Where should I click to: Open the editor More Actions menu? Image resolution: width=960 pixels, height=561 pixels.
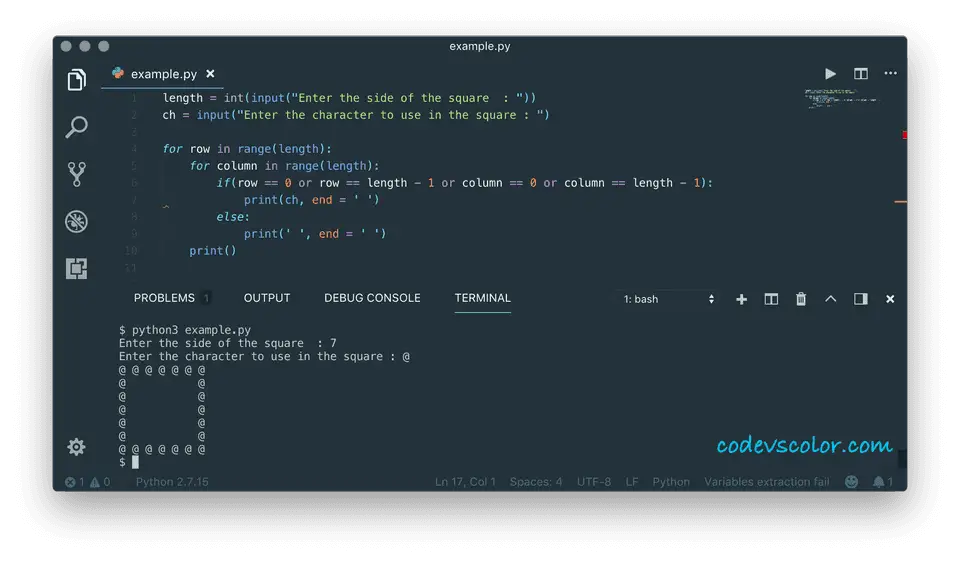point(890,73)
